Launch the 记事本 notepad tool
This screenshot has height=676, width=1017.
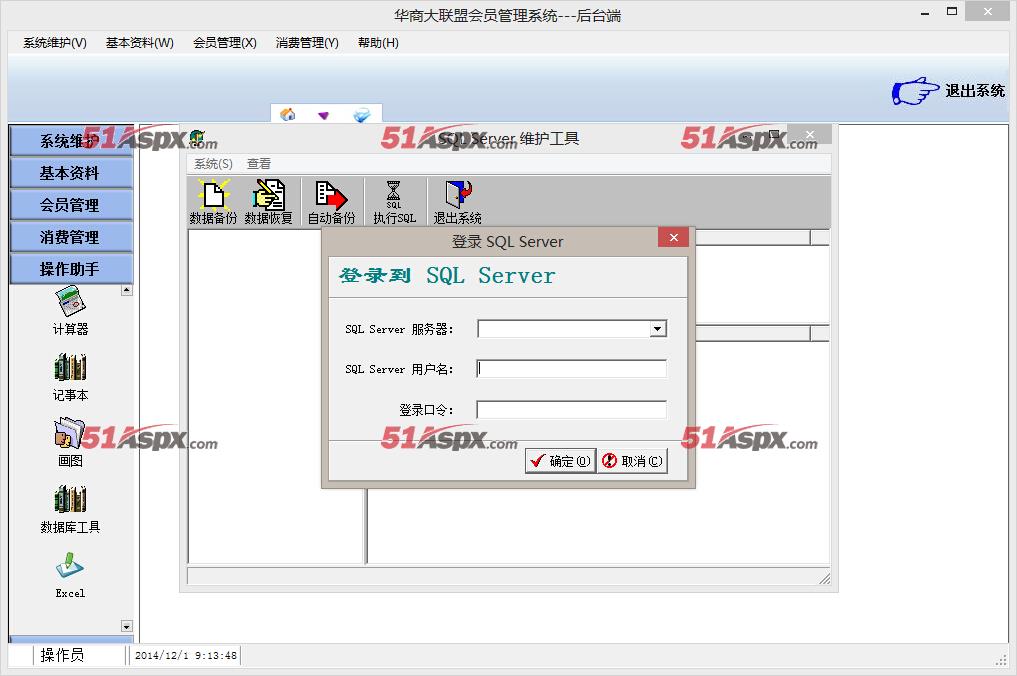[70, 378]
